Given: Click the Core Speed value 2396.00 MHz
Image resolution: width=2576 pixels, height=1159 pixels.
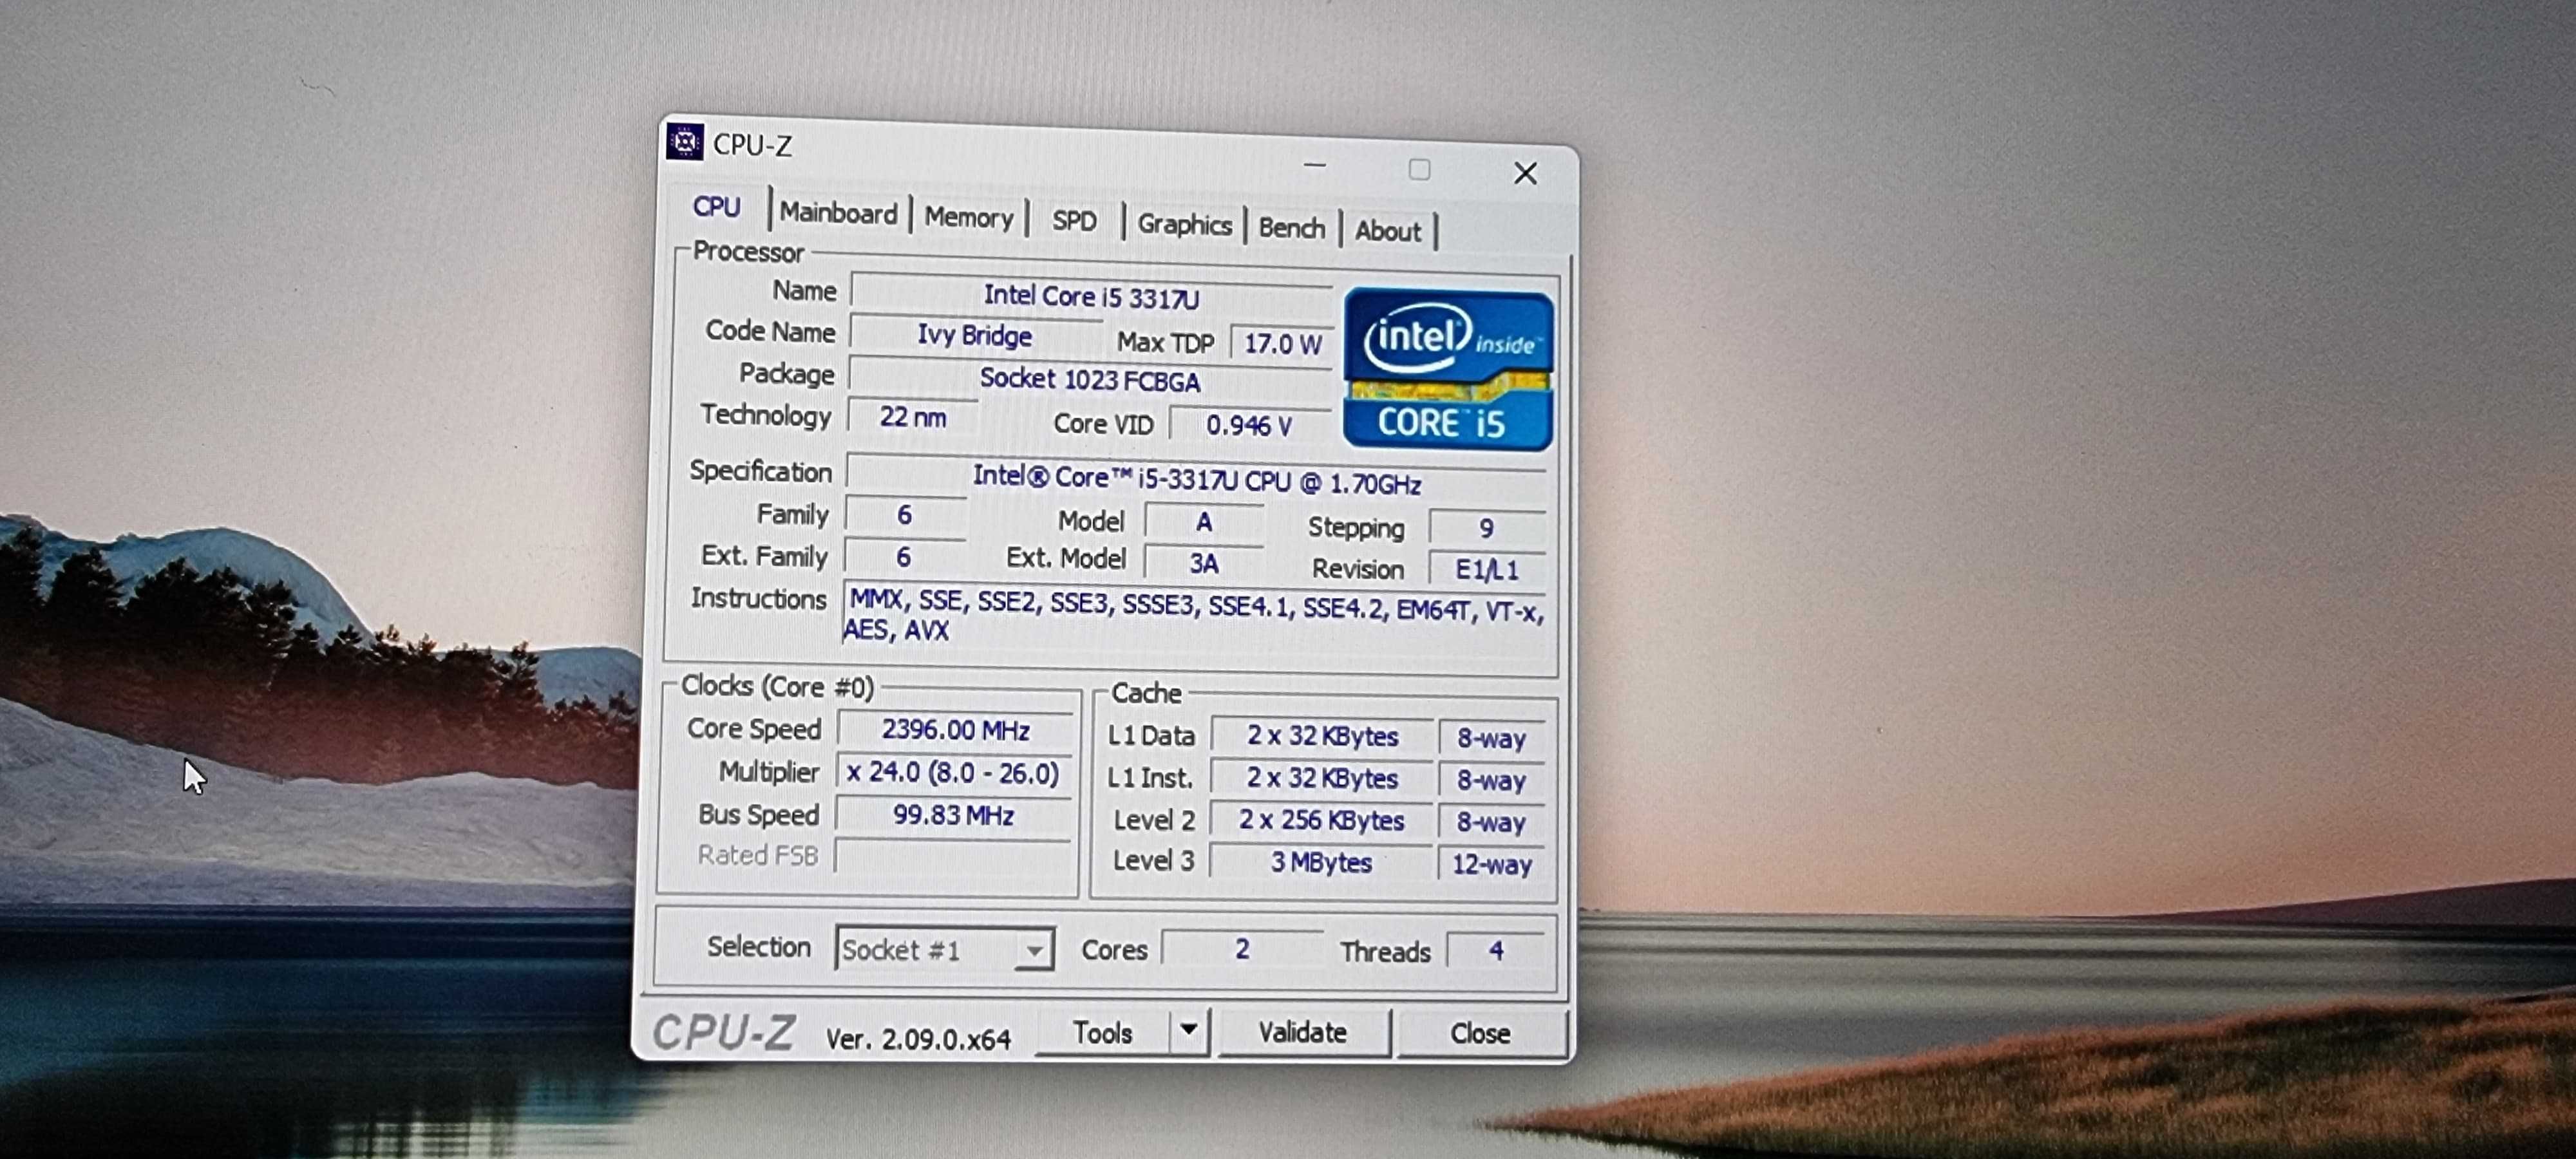Looking at the screenshot, I should 955,730.
